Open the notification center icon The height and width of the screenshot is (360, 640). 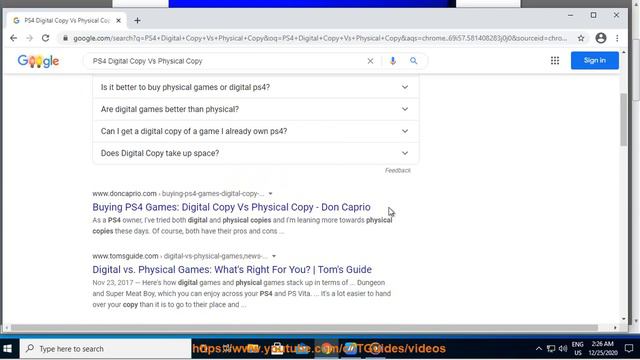point(629,349)
